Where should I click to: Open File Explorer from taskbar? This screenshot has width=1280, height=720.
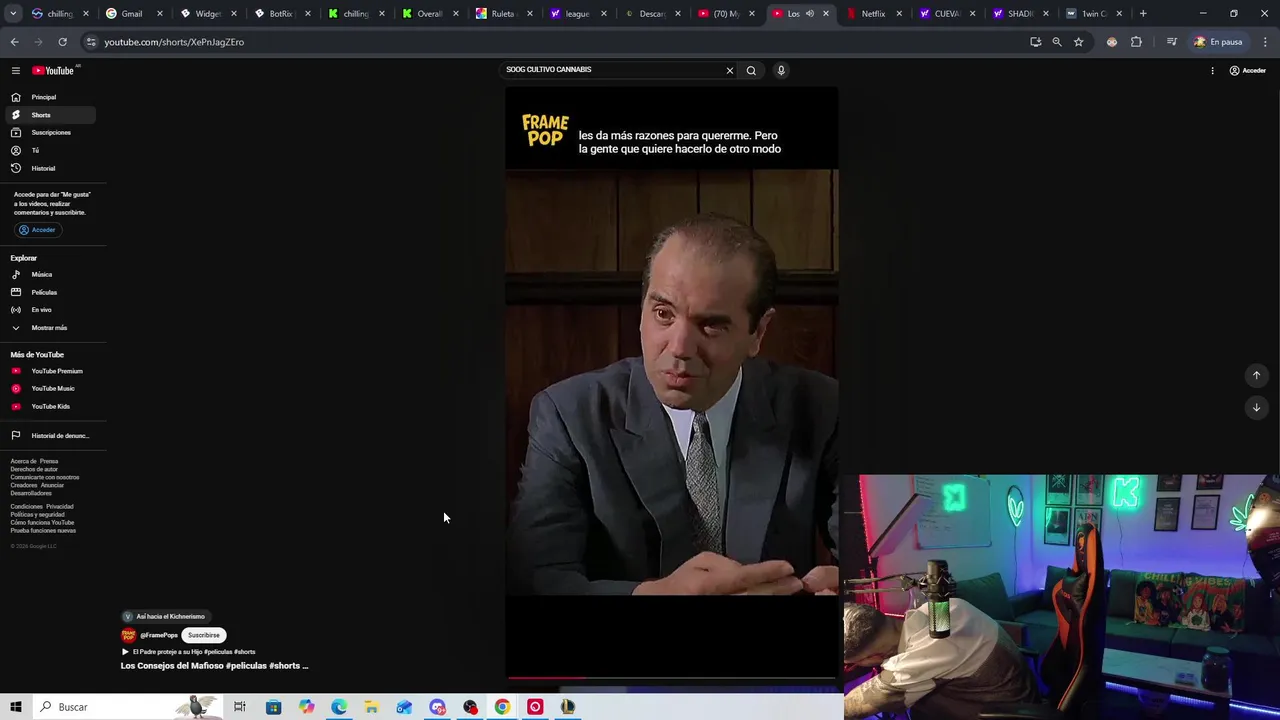point(371,707)
